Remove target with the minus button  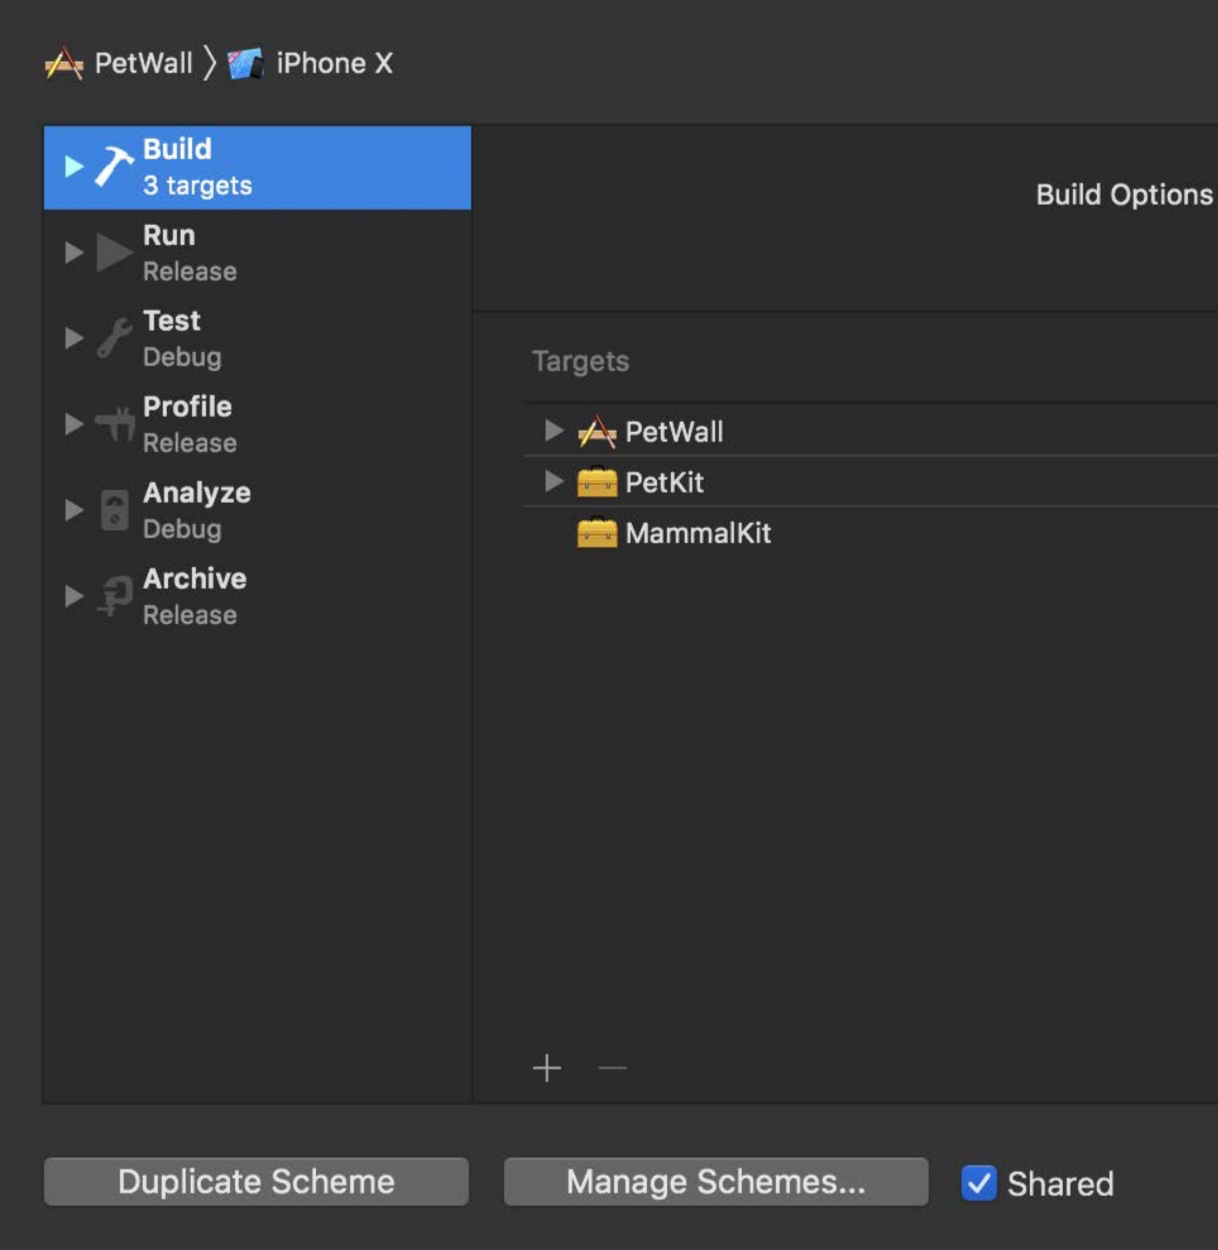tap(612, 1068)
